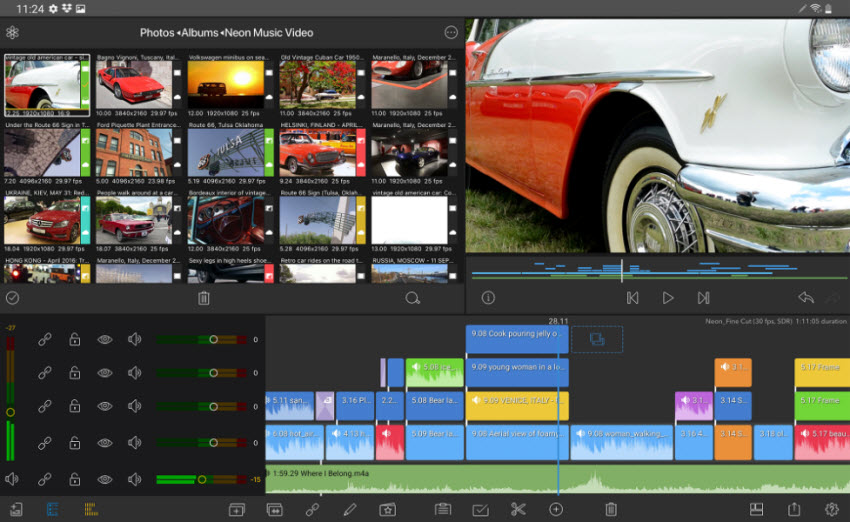
Task: Select the UKRAINE, KIEV red Mercedes thumbnail
Action: point(42,220)
